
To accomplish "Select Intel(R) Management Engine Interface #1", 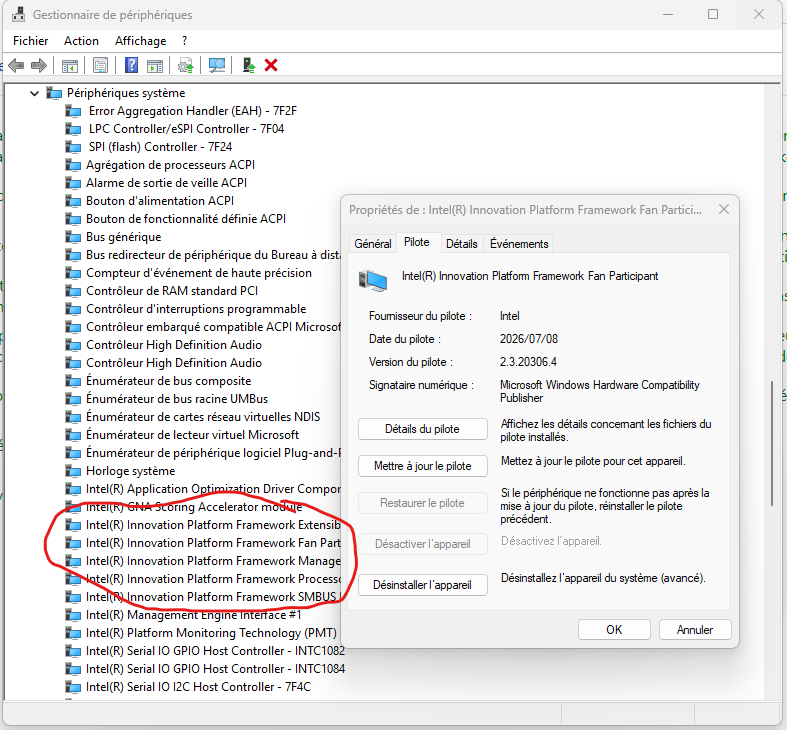I will (193, 615).
